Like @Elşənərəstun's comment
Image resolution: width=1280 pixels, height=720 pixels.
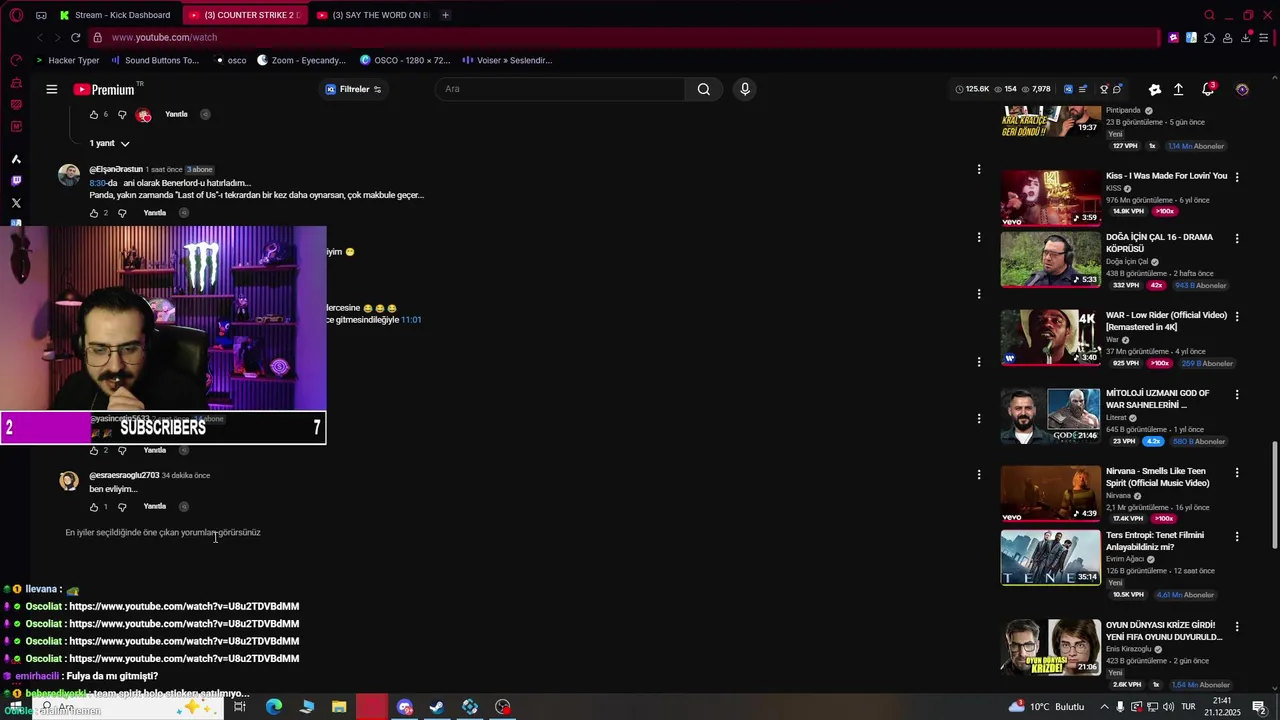tap(95, 213)
